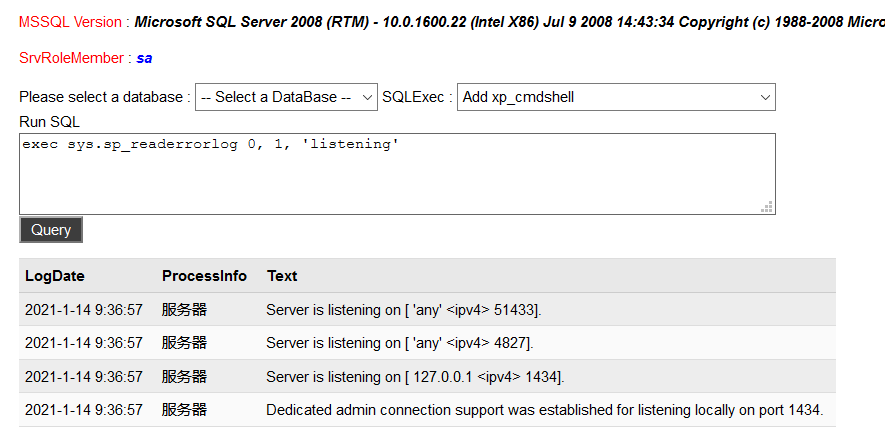Screen dimensions: 885x437
Task: Click the Query button
Action: (x=51, y=230)
